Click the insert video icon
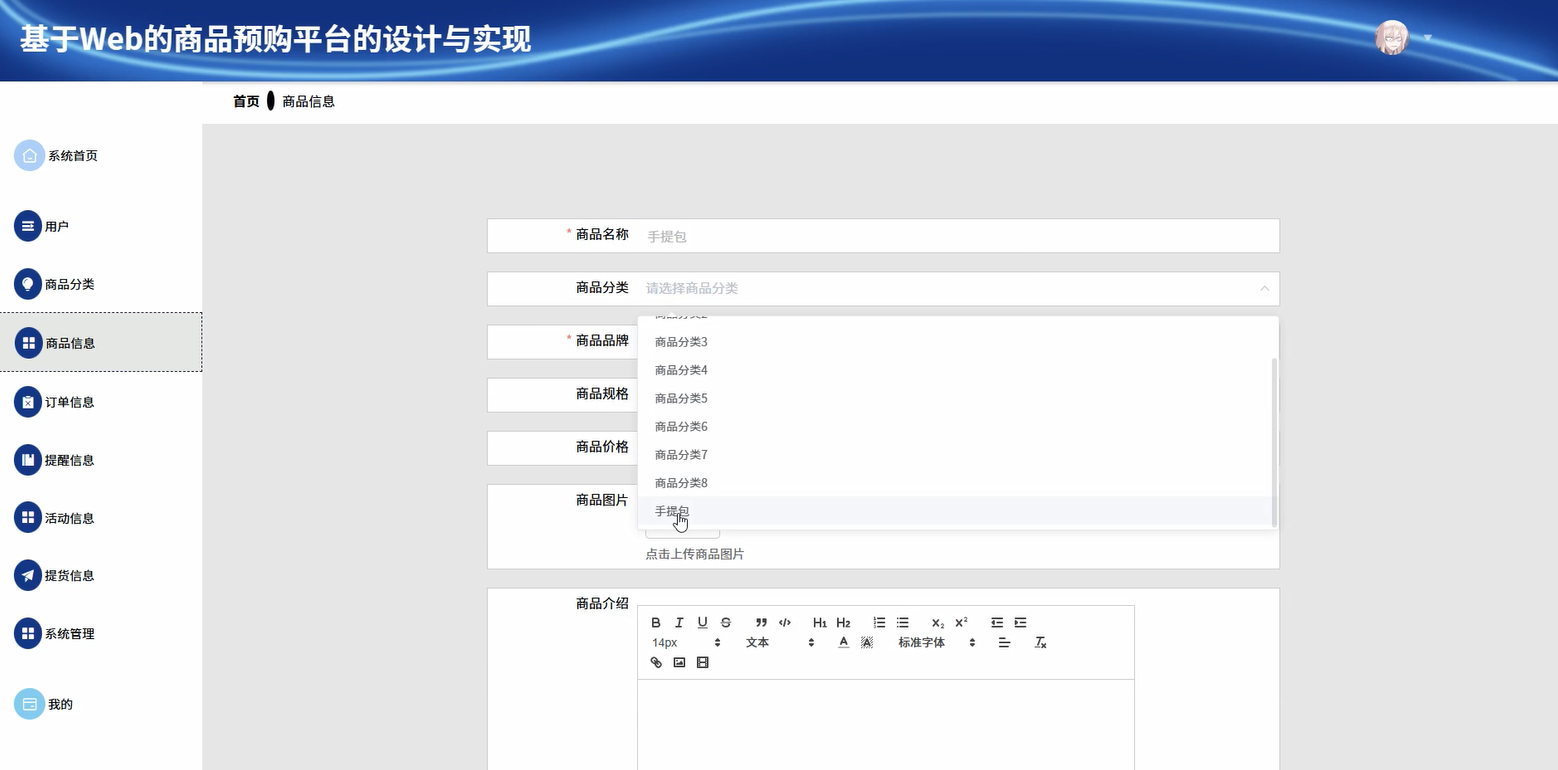 pos(702,662)
